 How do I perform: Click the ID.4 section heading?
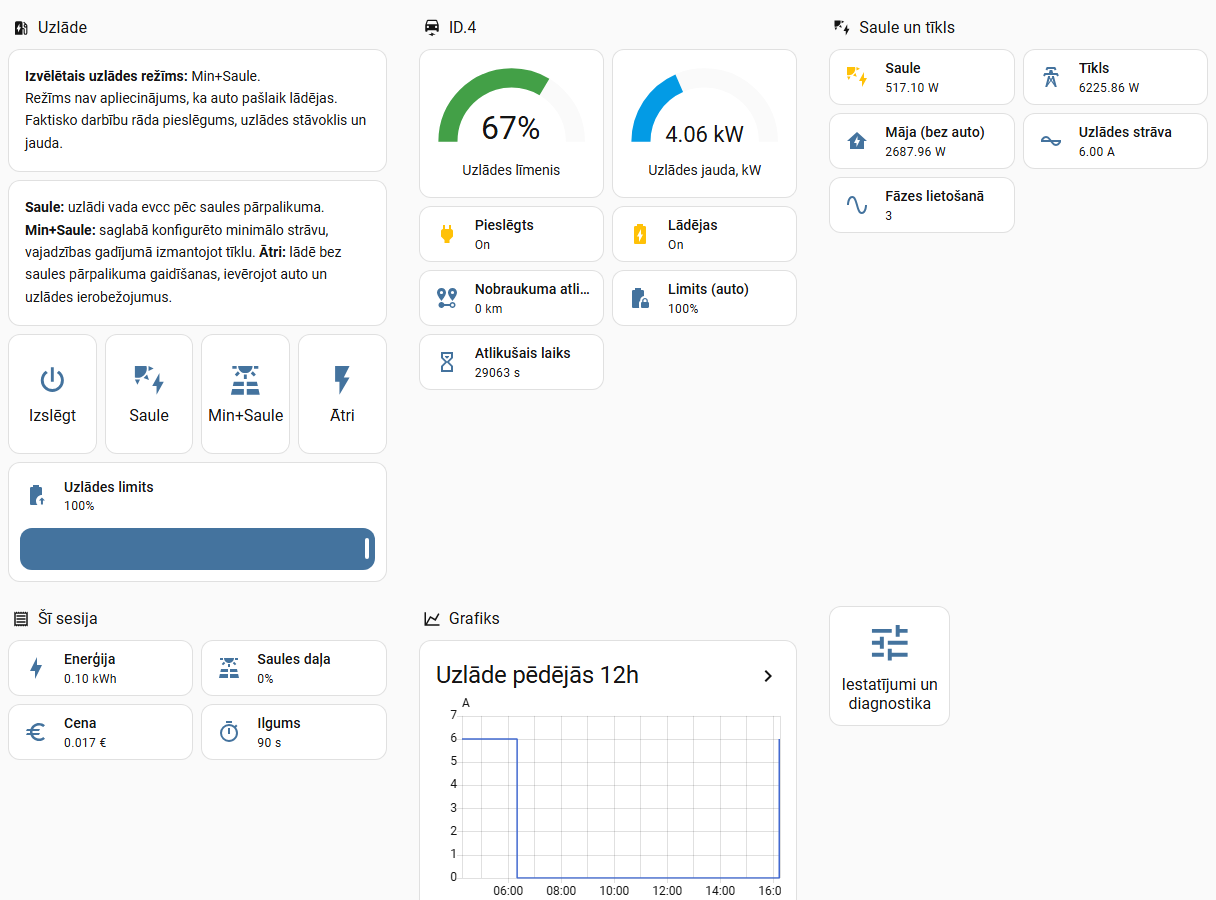(462, 28)
